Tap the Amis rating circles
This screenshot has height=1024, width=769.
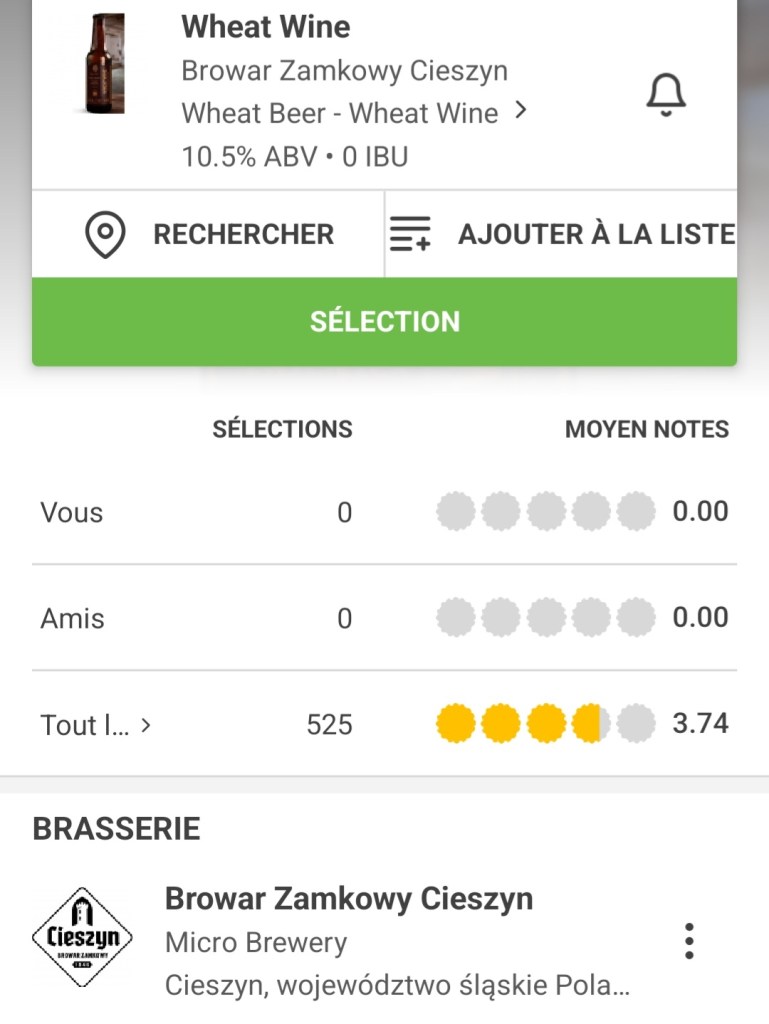pos(545,618)
